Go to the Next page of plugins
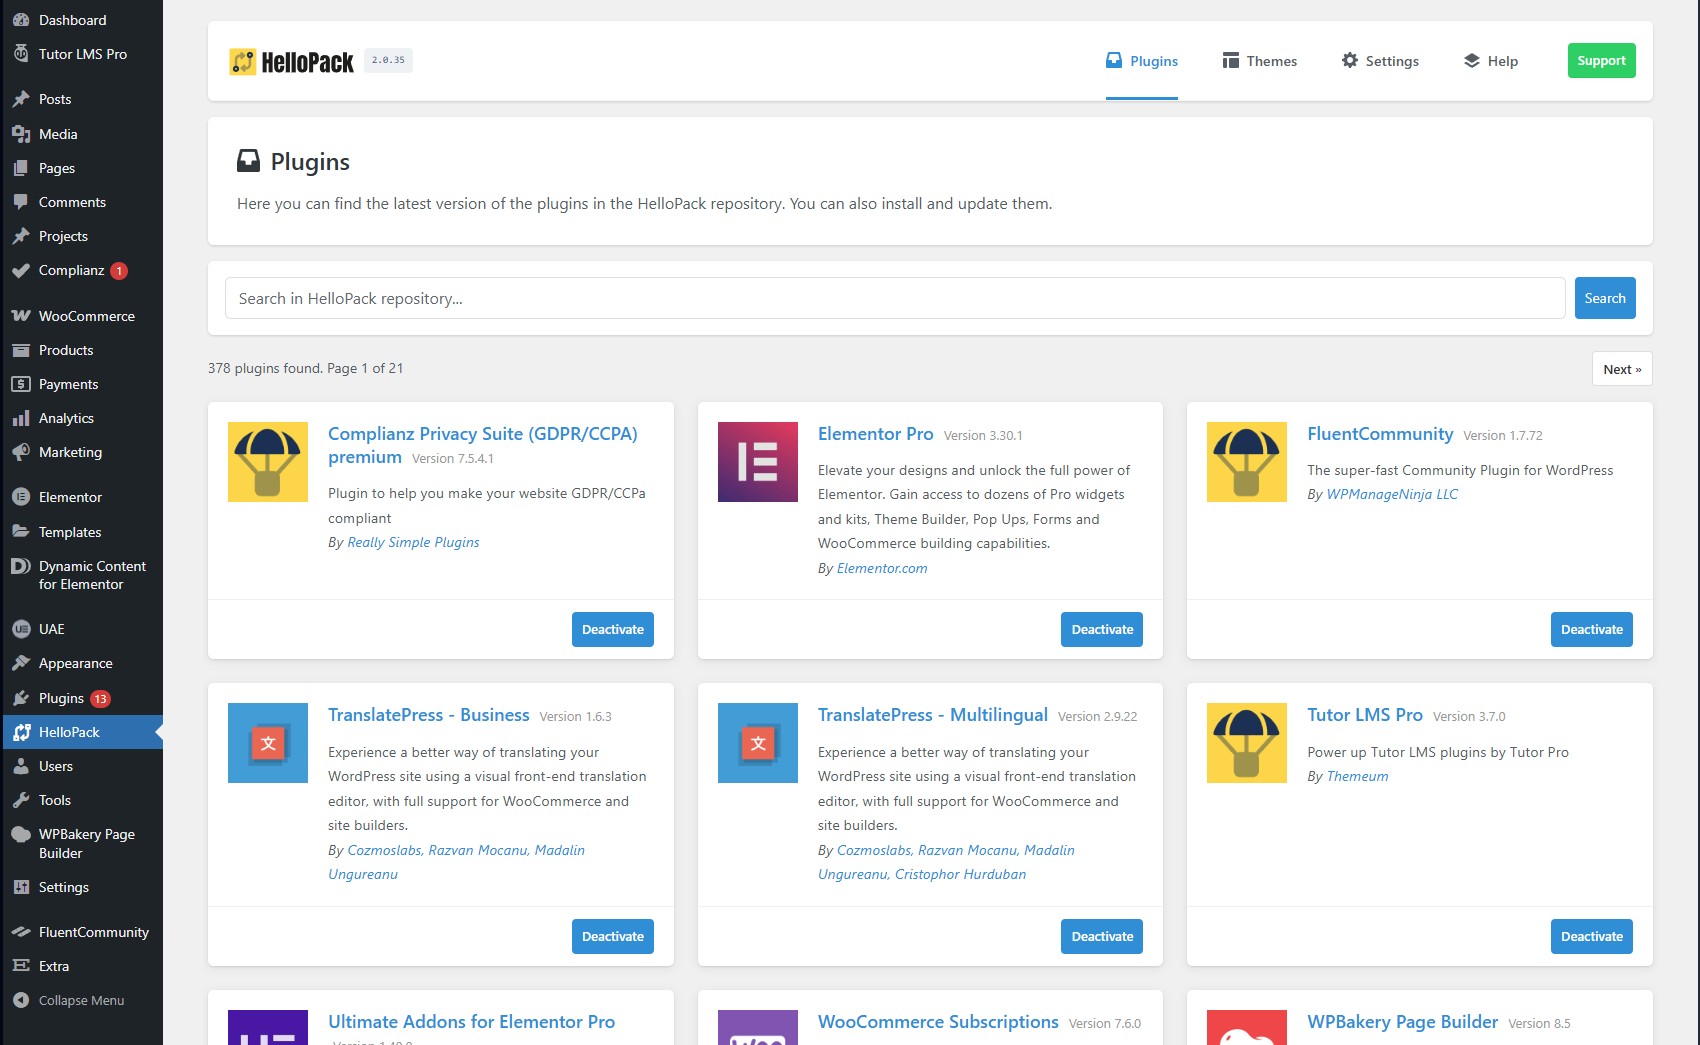Viewport: 1700px width, 1045px height. tap(1621, 369)
